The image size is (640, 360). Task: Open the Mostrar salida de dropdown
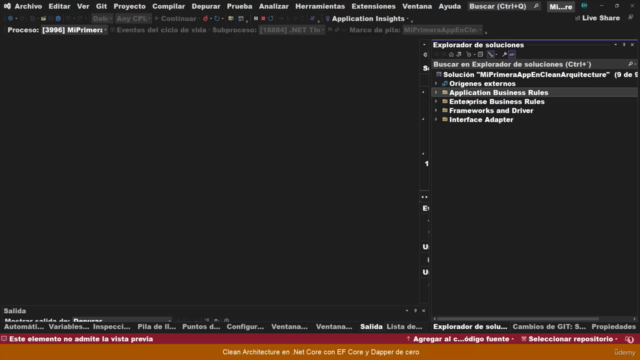pos(122,320)
